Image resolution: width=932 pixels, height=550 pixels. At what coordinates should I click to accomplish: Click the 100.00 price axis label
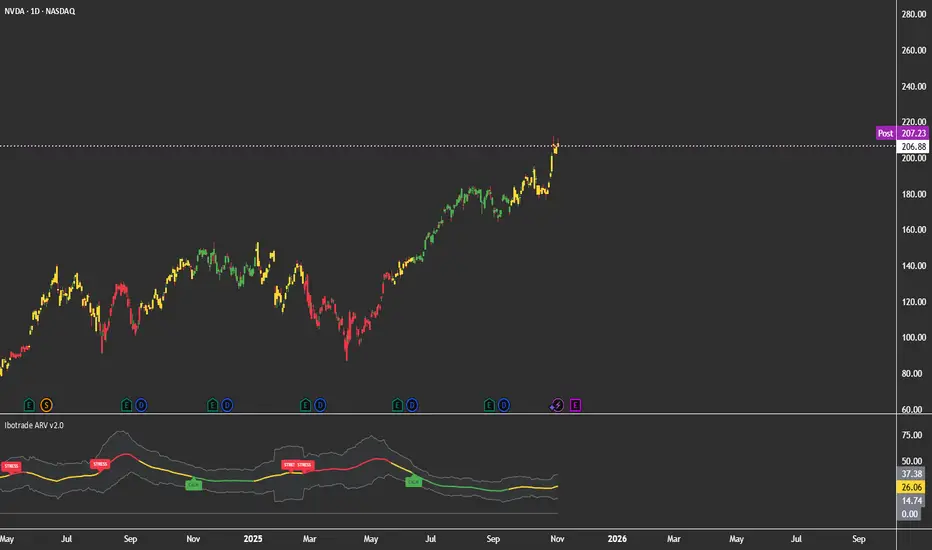tap(914, 337)
